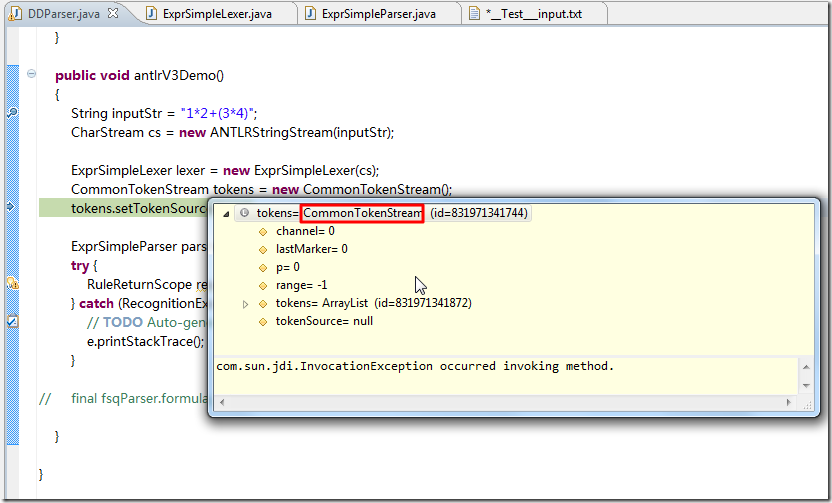This screenshot has width=832, height=503.
Task: Select the p= 0 field row
Action: tap(288, 267)
